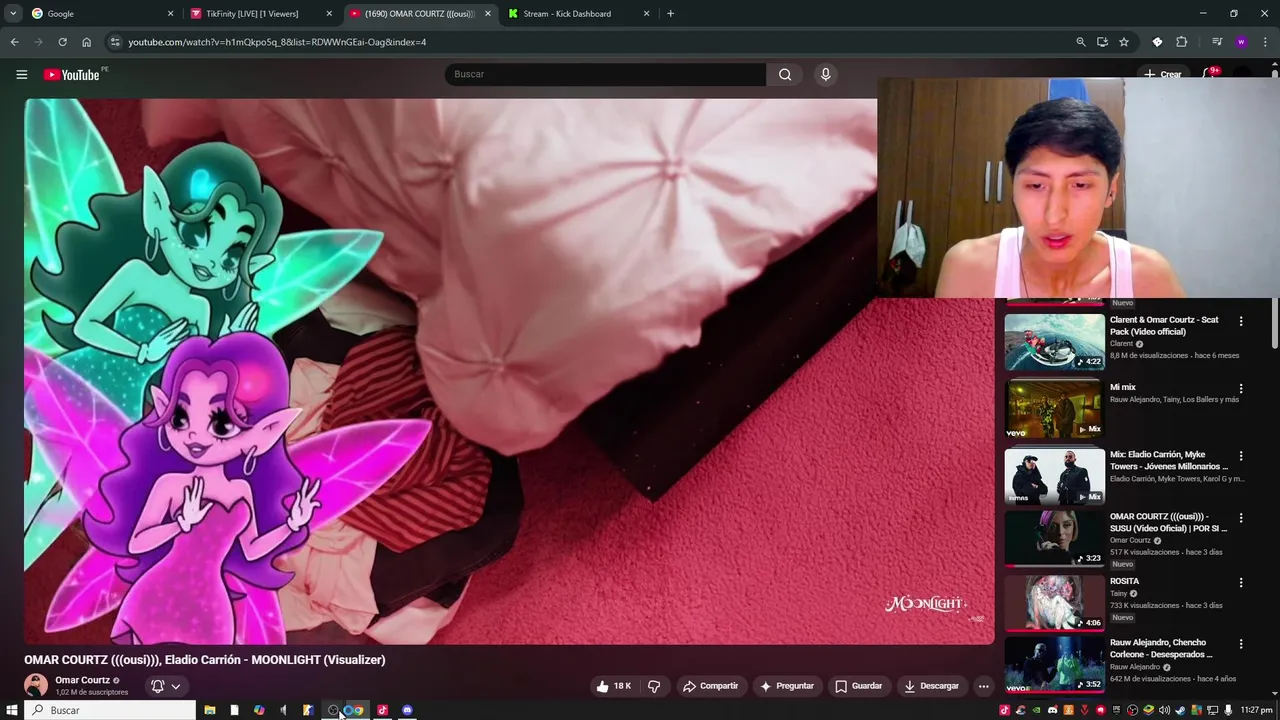
Task: Click the Windows taskbar Buscar search box
Action: 110,710
